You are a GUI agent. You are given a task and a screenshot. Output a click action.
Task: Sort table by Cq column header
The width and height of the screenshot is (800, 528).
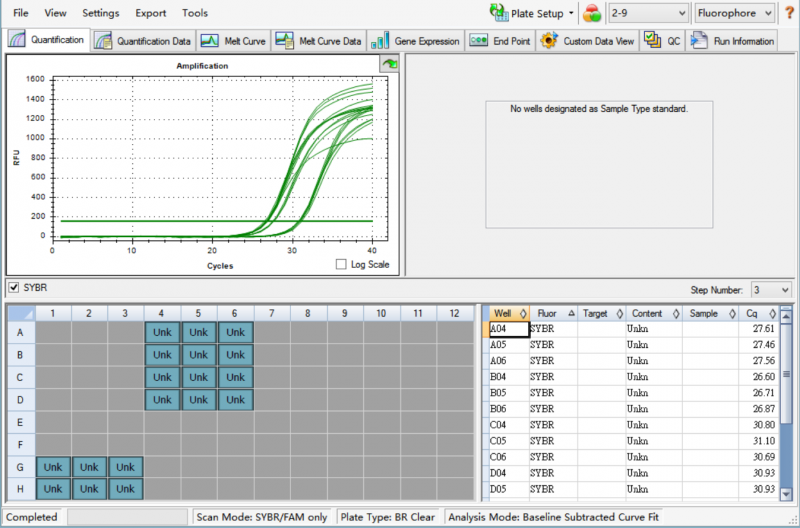[752, 313]
